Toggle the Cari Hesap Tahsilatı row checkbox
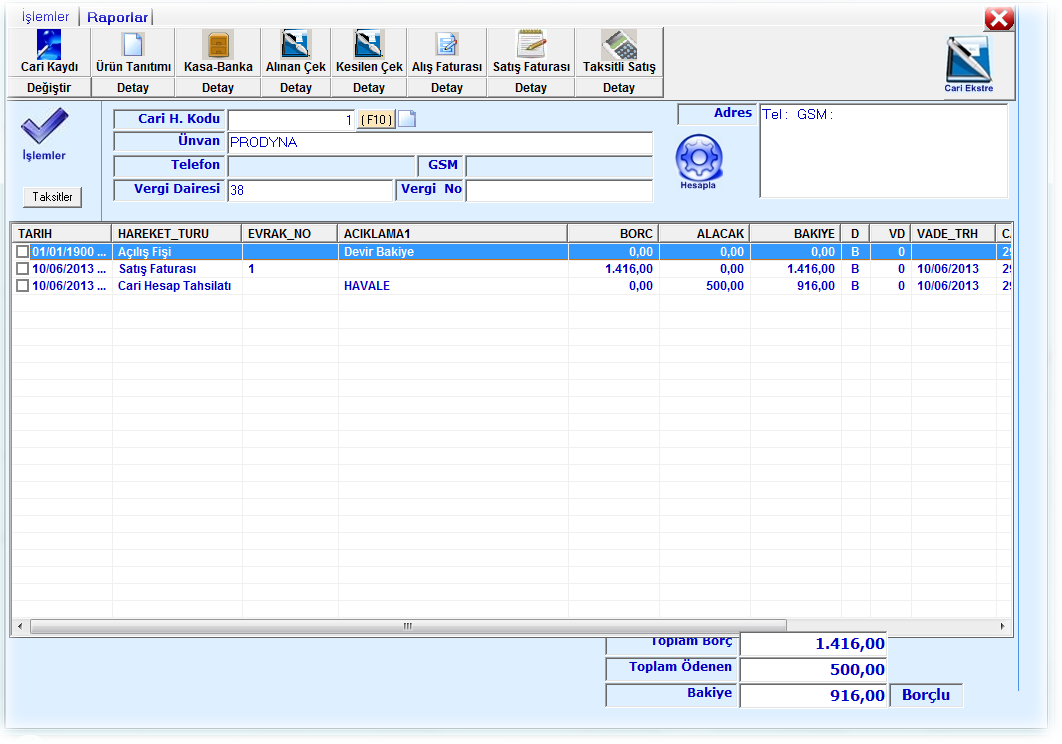 [23, 286]
